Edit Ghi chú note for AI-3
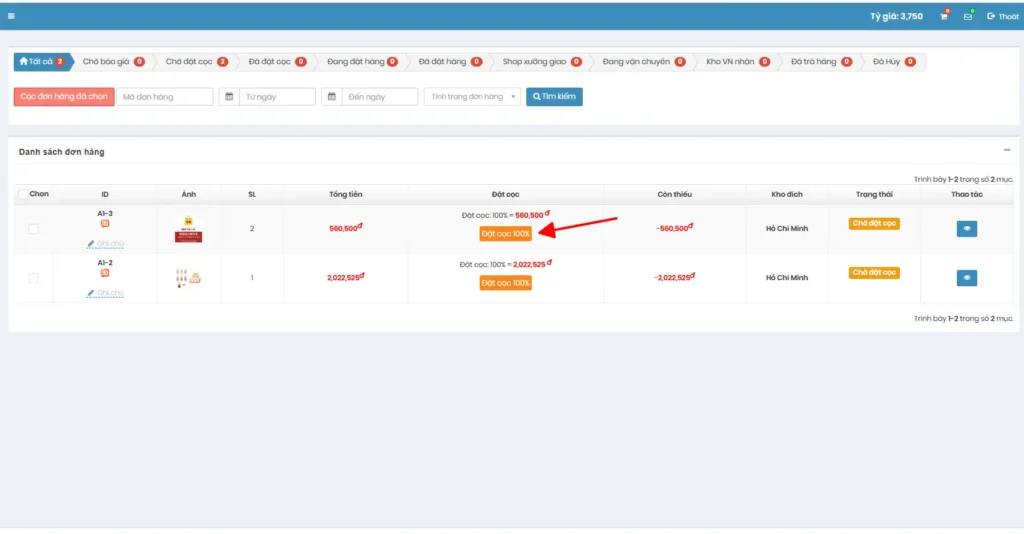 (x=105, y=243)
